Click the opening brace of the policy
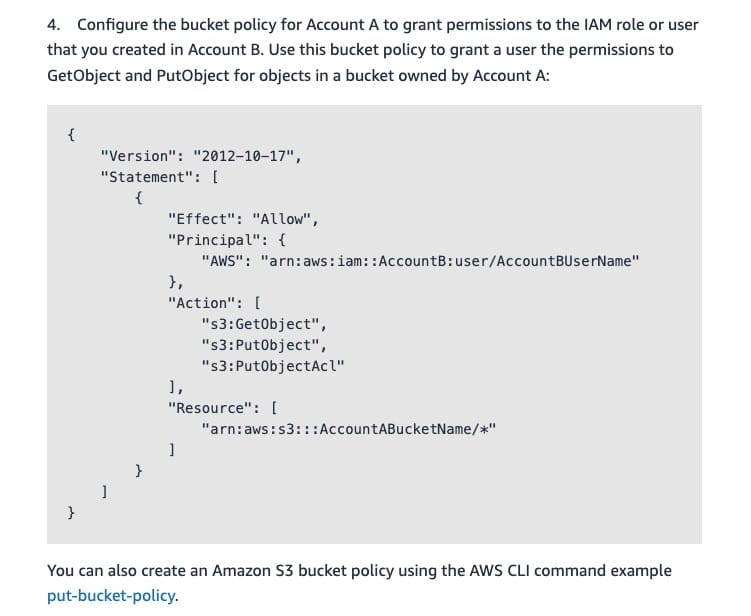This screenshot has height=616, width=751. tap(71, 135)
